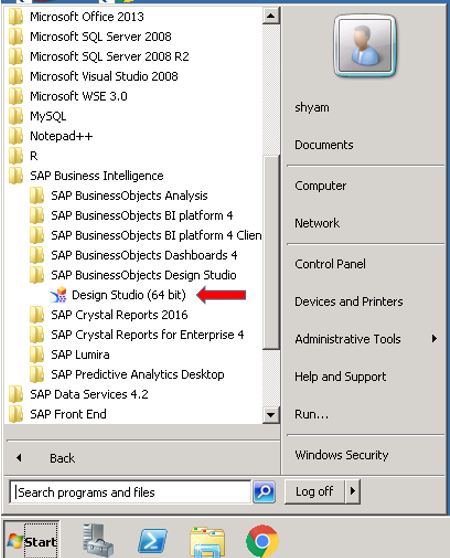The width and height of the screenshot is (450, 558).
Task: Click the search magnifier icon
Action: pos(264,492)
